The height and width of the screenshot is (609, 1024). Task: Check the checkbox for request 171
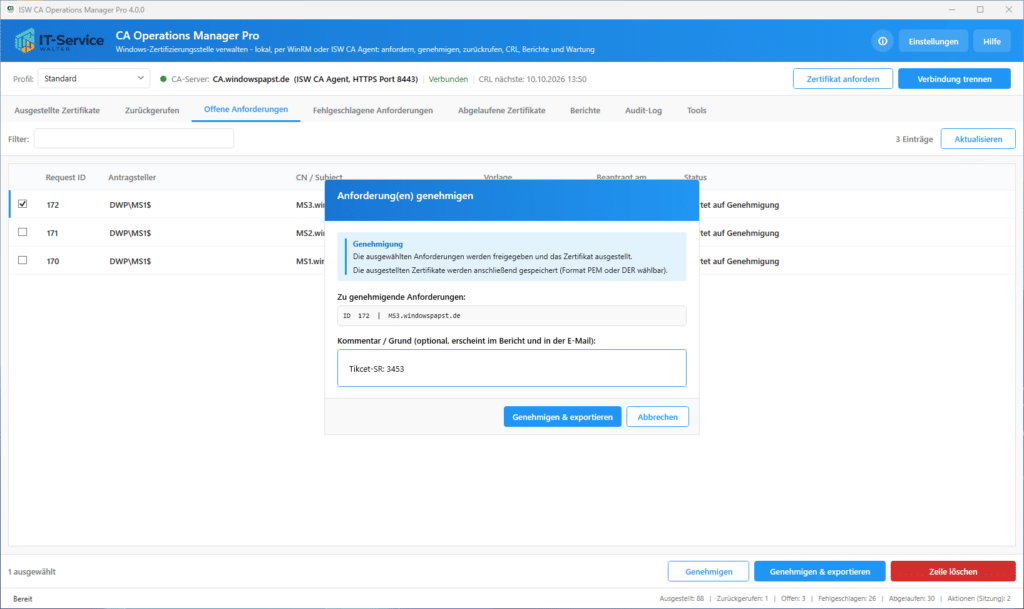pos(23,232)
